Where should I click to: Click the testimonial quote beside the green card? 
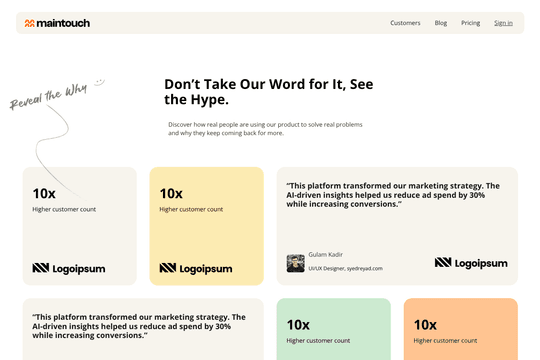(139, 326)
